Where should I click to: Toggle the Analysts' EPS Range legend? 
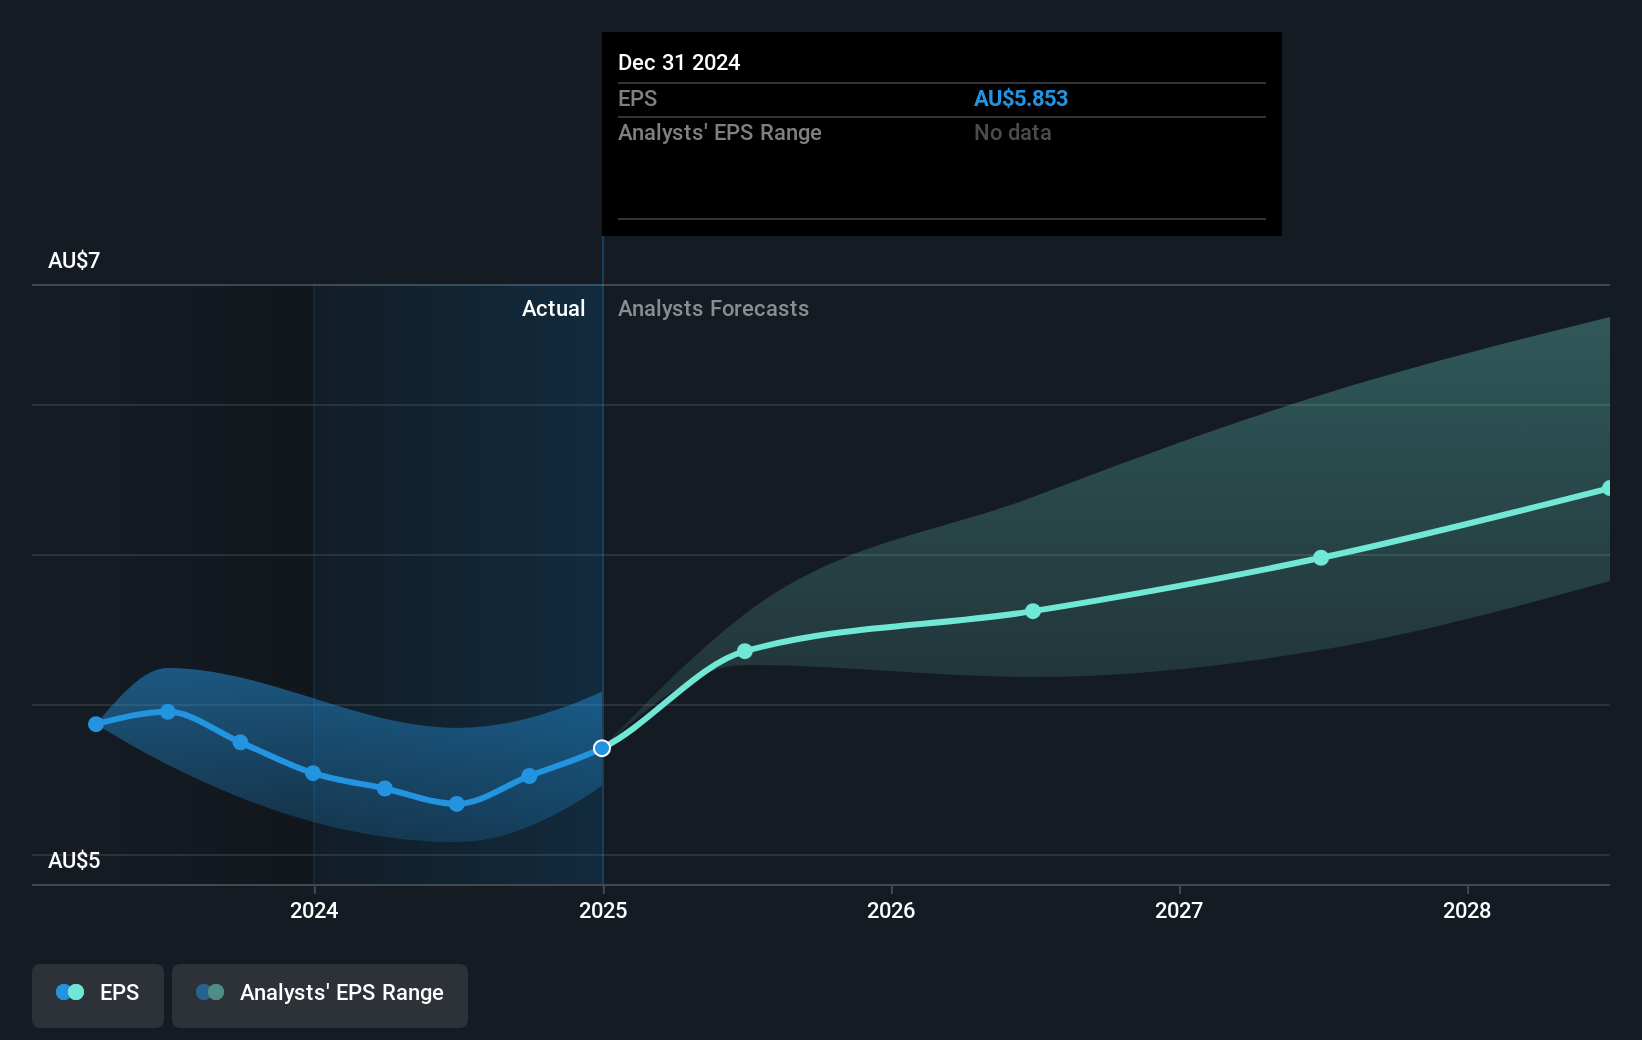coord(320,995)
